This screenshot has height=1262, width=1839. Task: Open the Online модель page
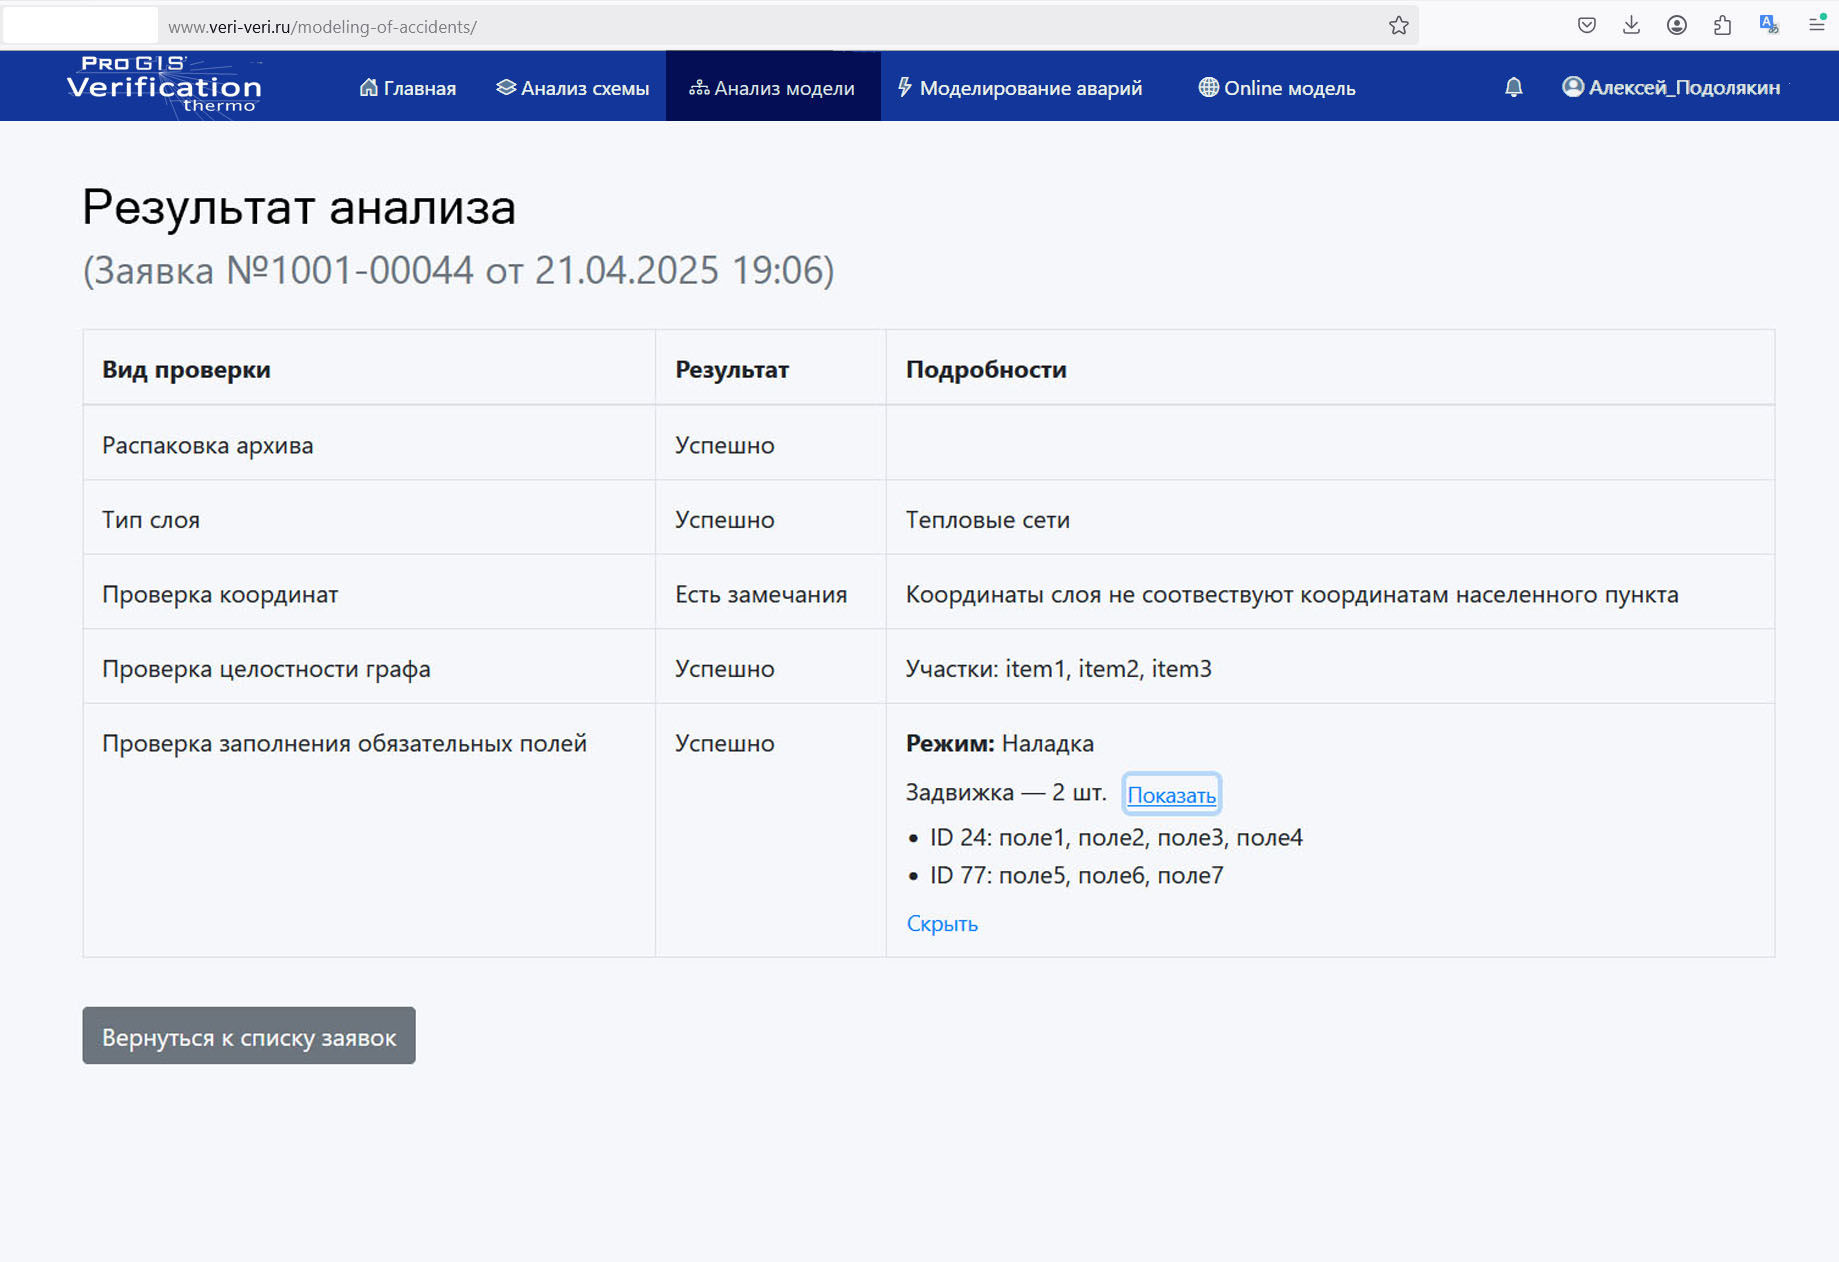tap(1290, 87)
